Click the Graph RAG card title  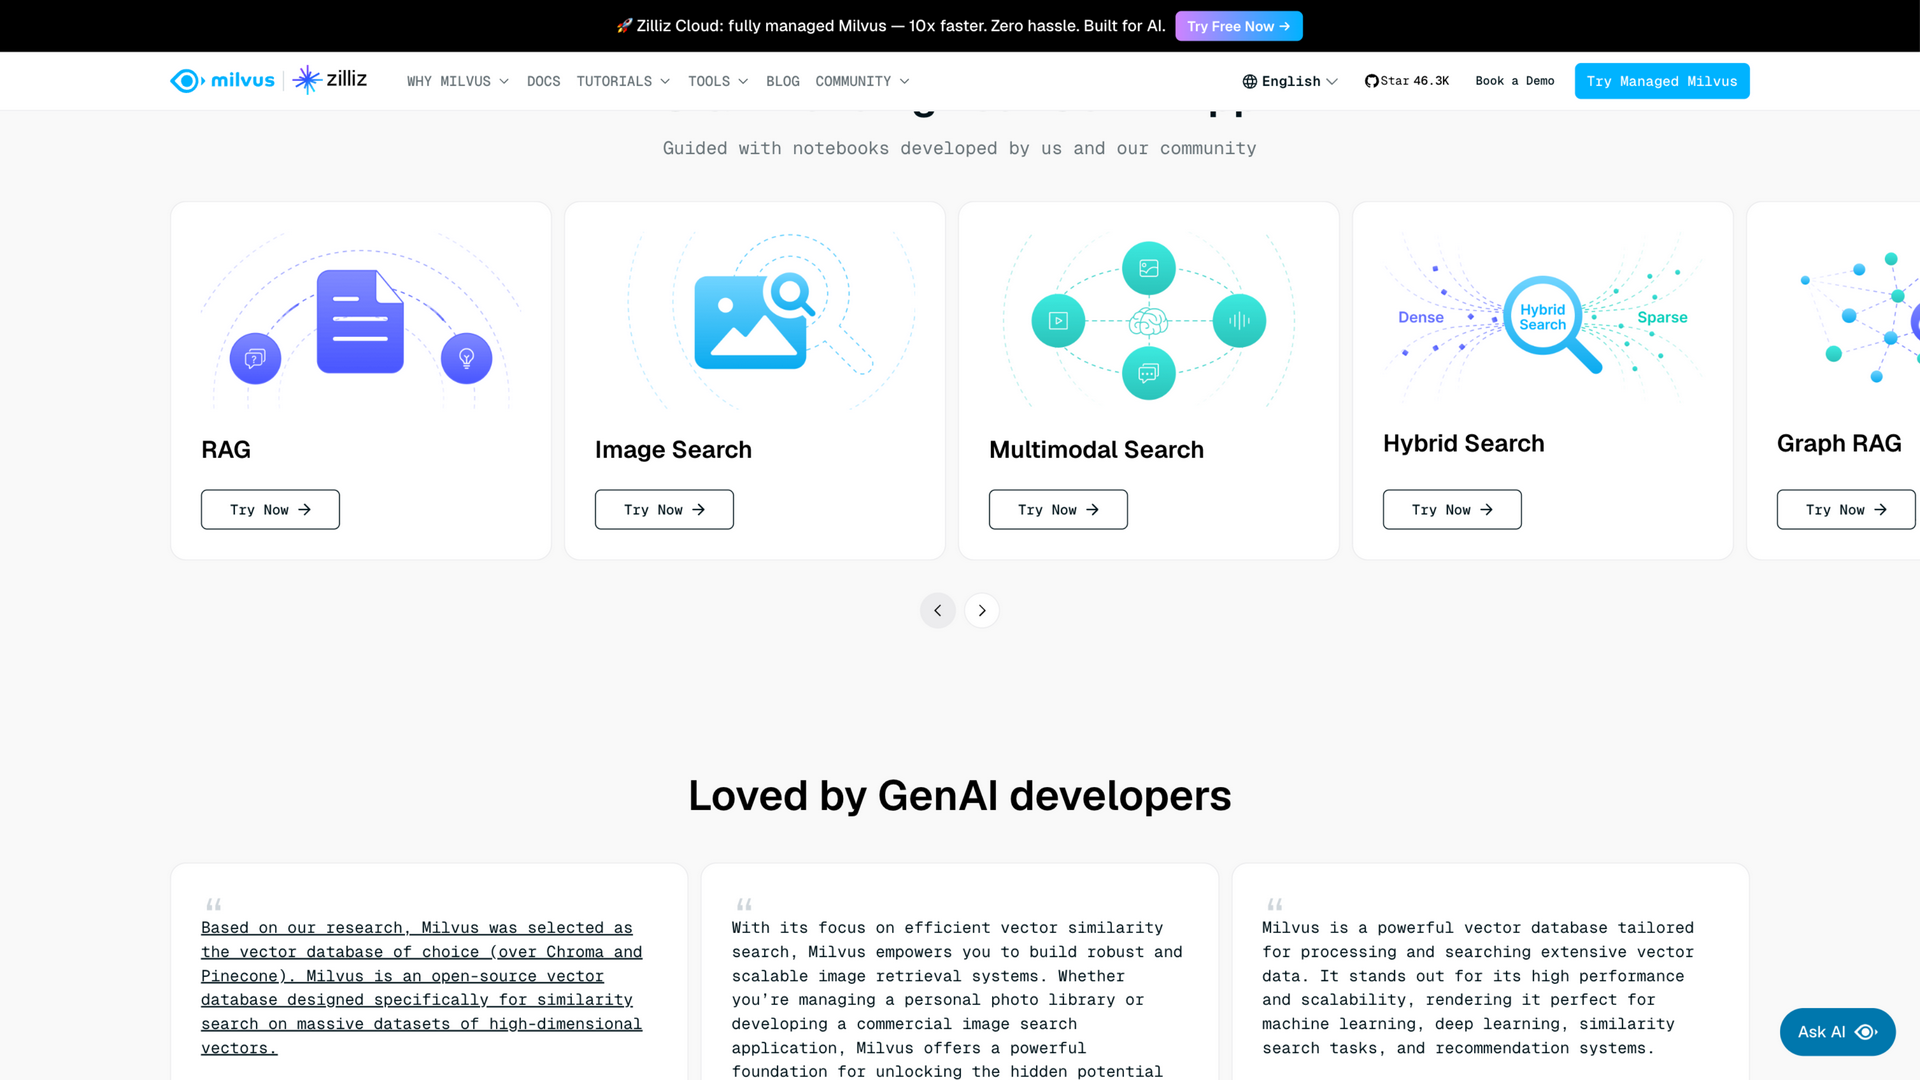pos(1839,443)
